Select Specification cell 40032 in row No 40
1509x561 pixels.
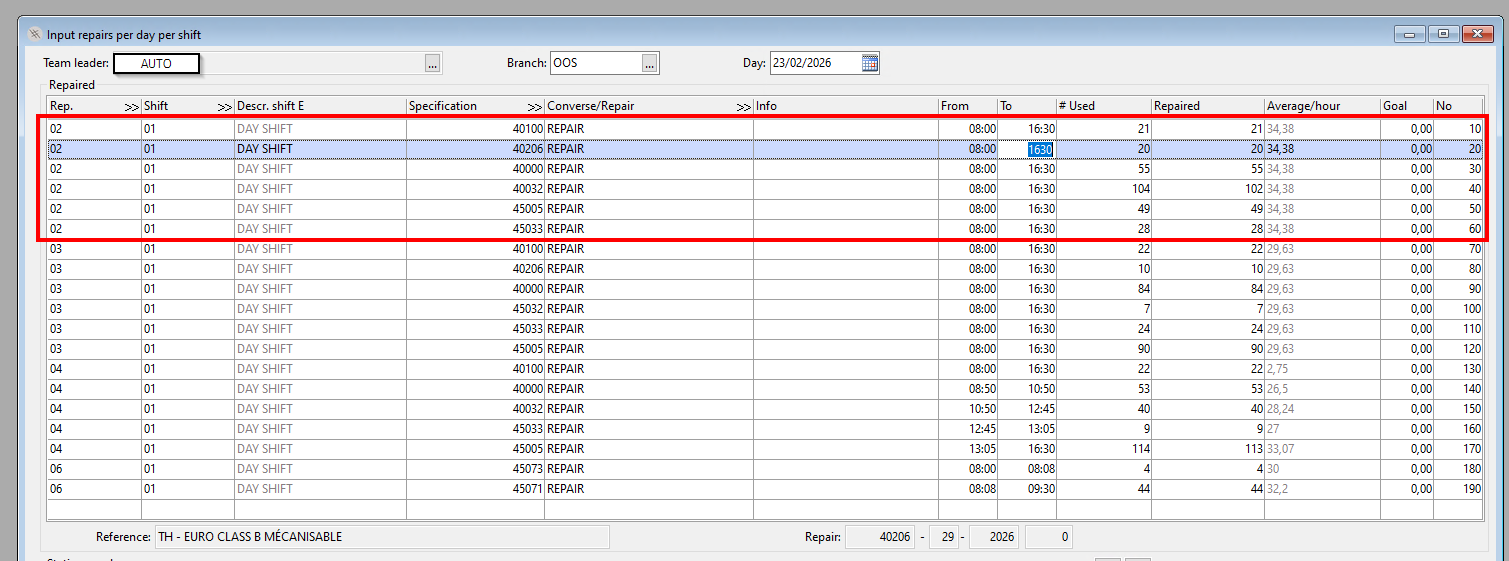click(475, 189)
